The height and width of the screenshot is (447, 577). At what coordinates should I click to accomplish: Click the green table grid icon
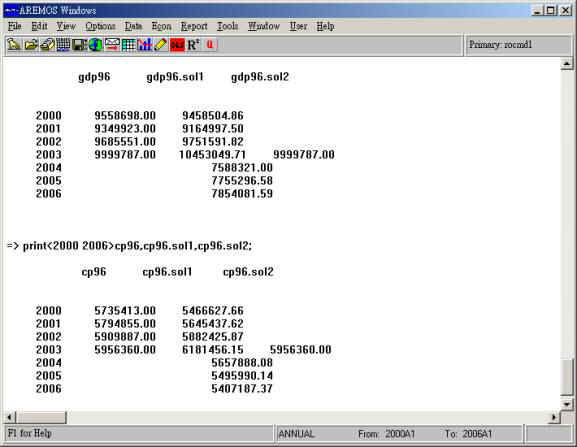[128, 45]
